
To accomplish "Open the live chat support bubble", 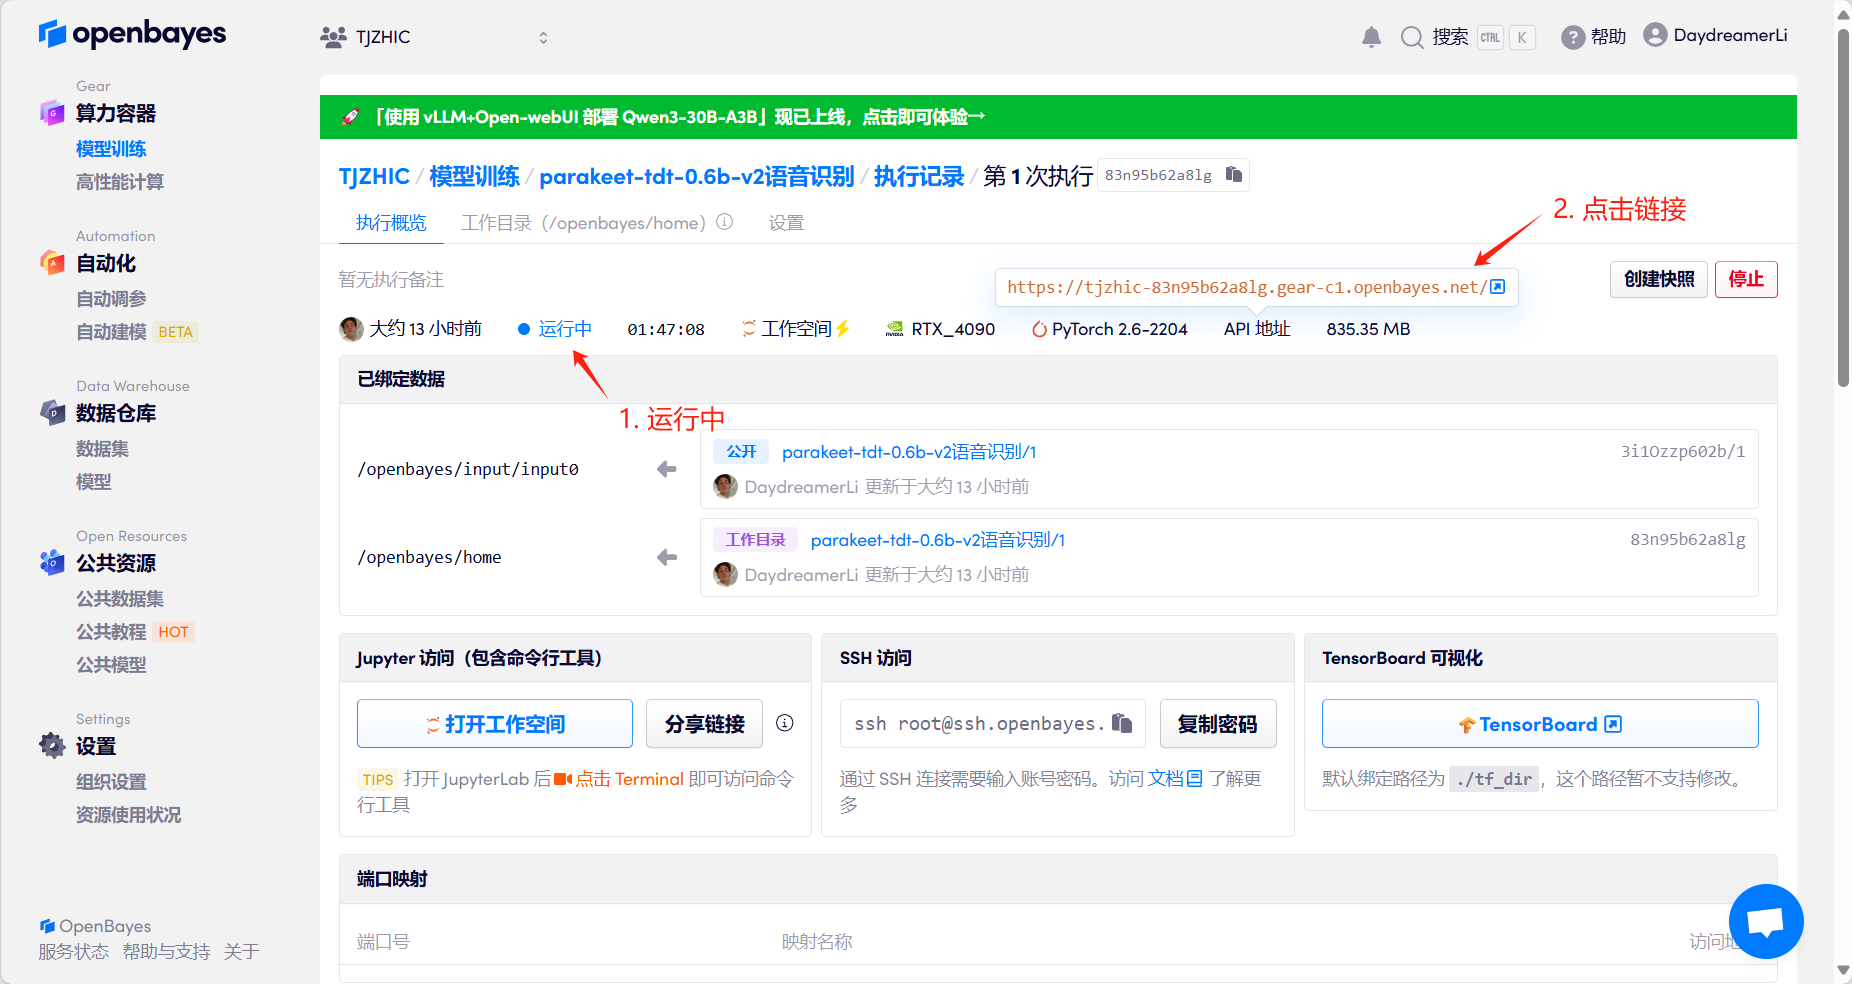I will (1765, 921).
